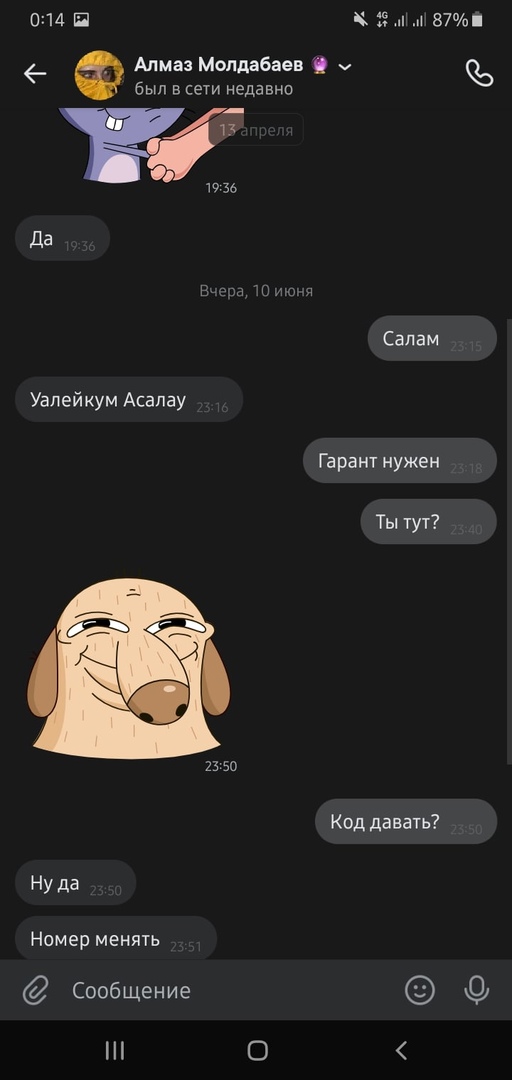Start a voice call with phone icon
The height and width of the screenshot is (1080, 512).
[x=480, y=73]
